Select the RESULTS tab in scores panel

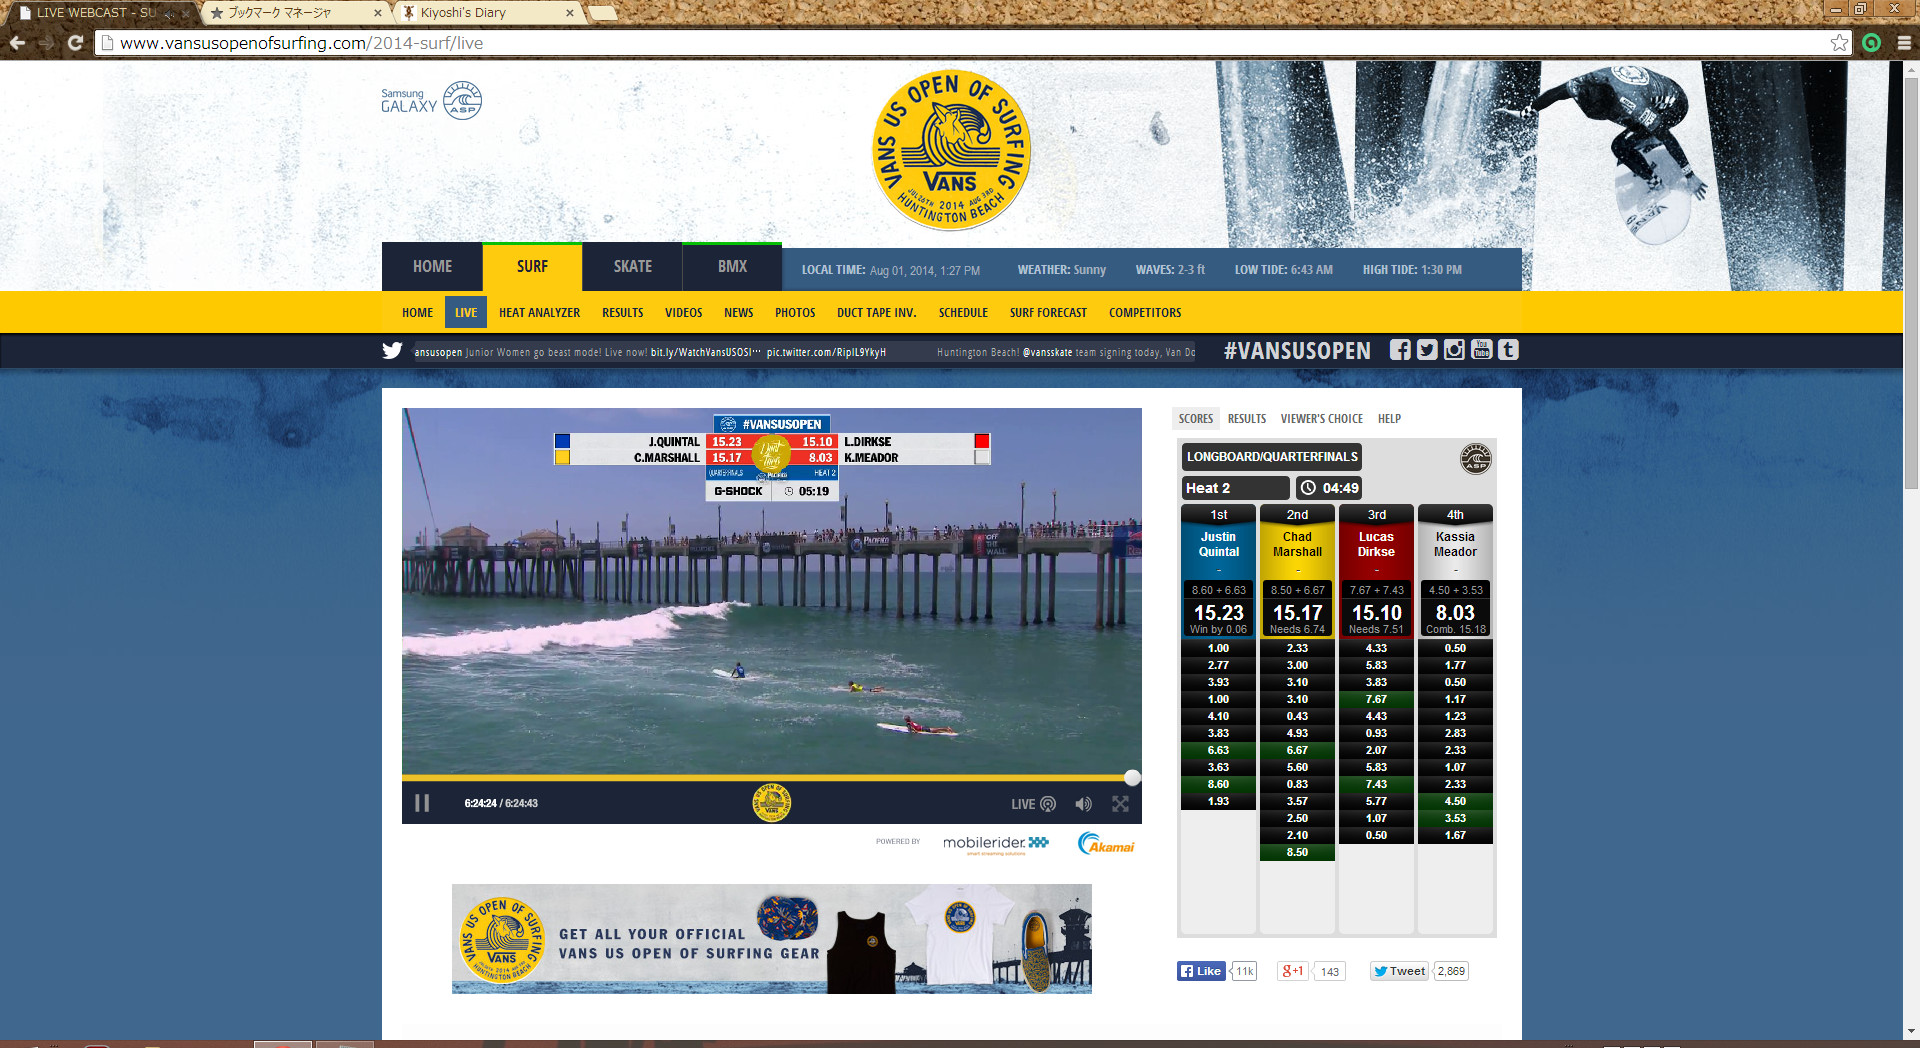(1246, 419)
